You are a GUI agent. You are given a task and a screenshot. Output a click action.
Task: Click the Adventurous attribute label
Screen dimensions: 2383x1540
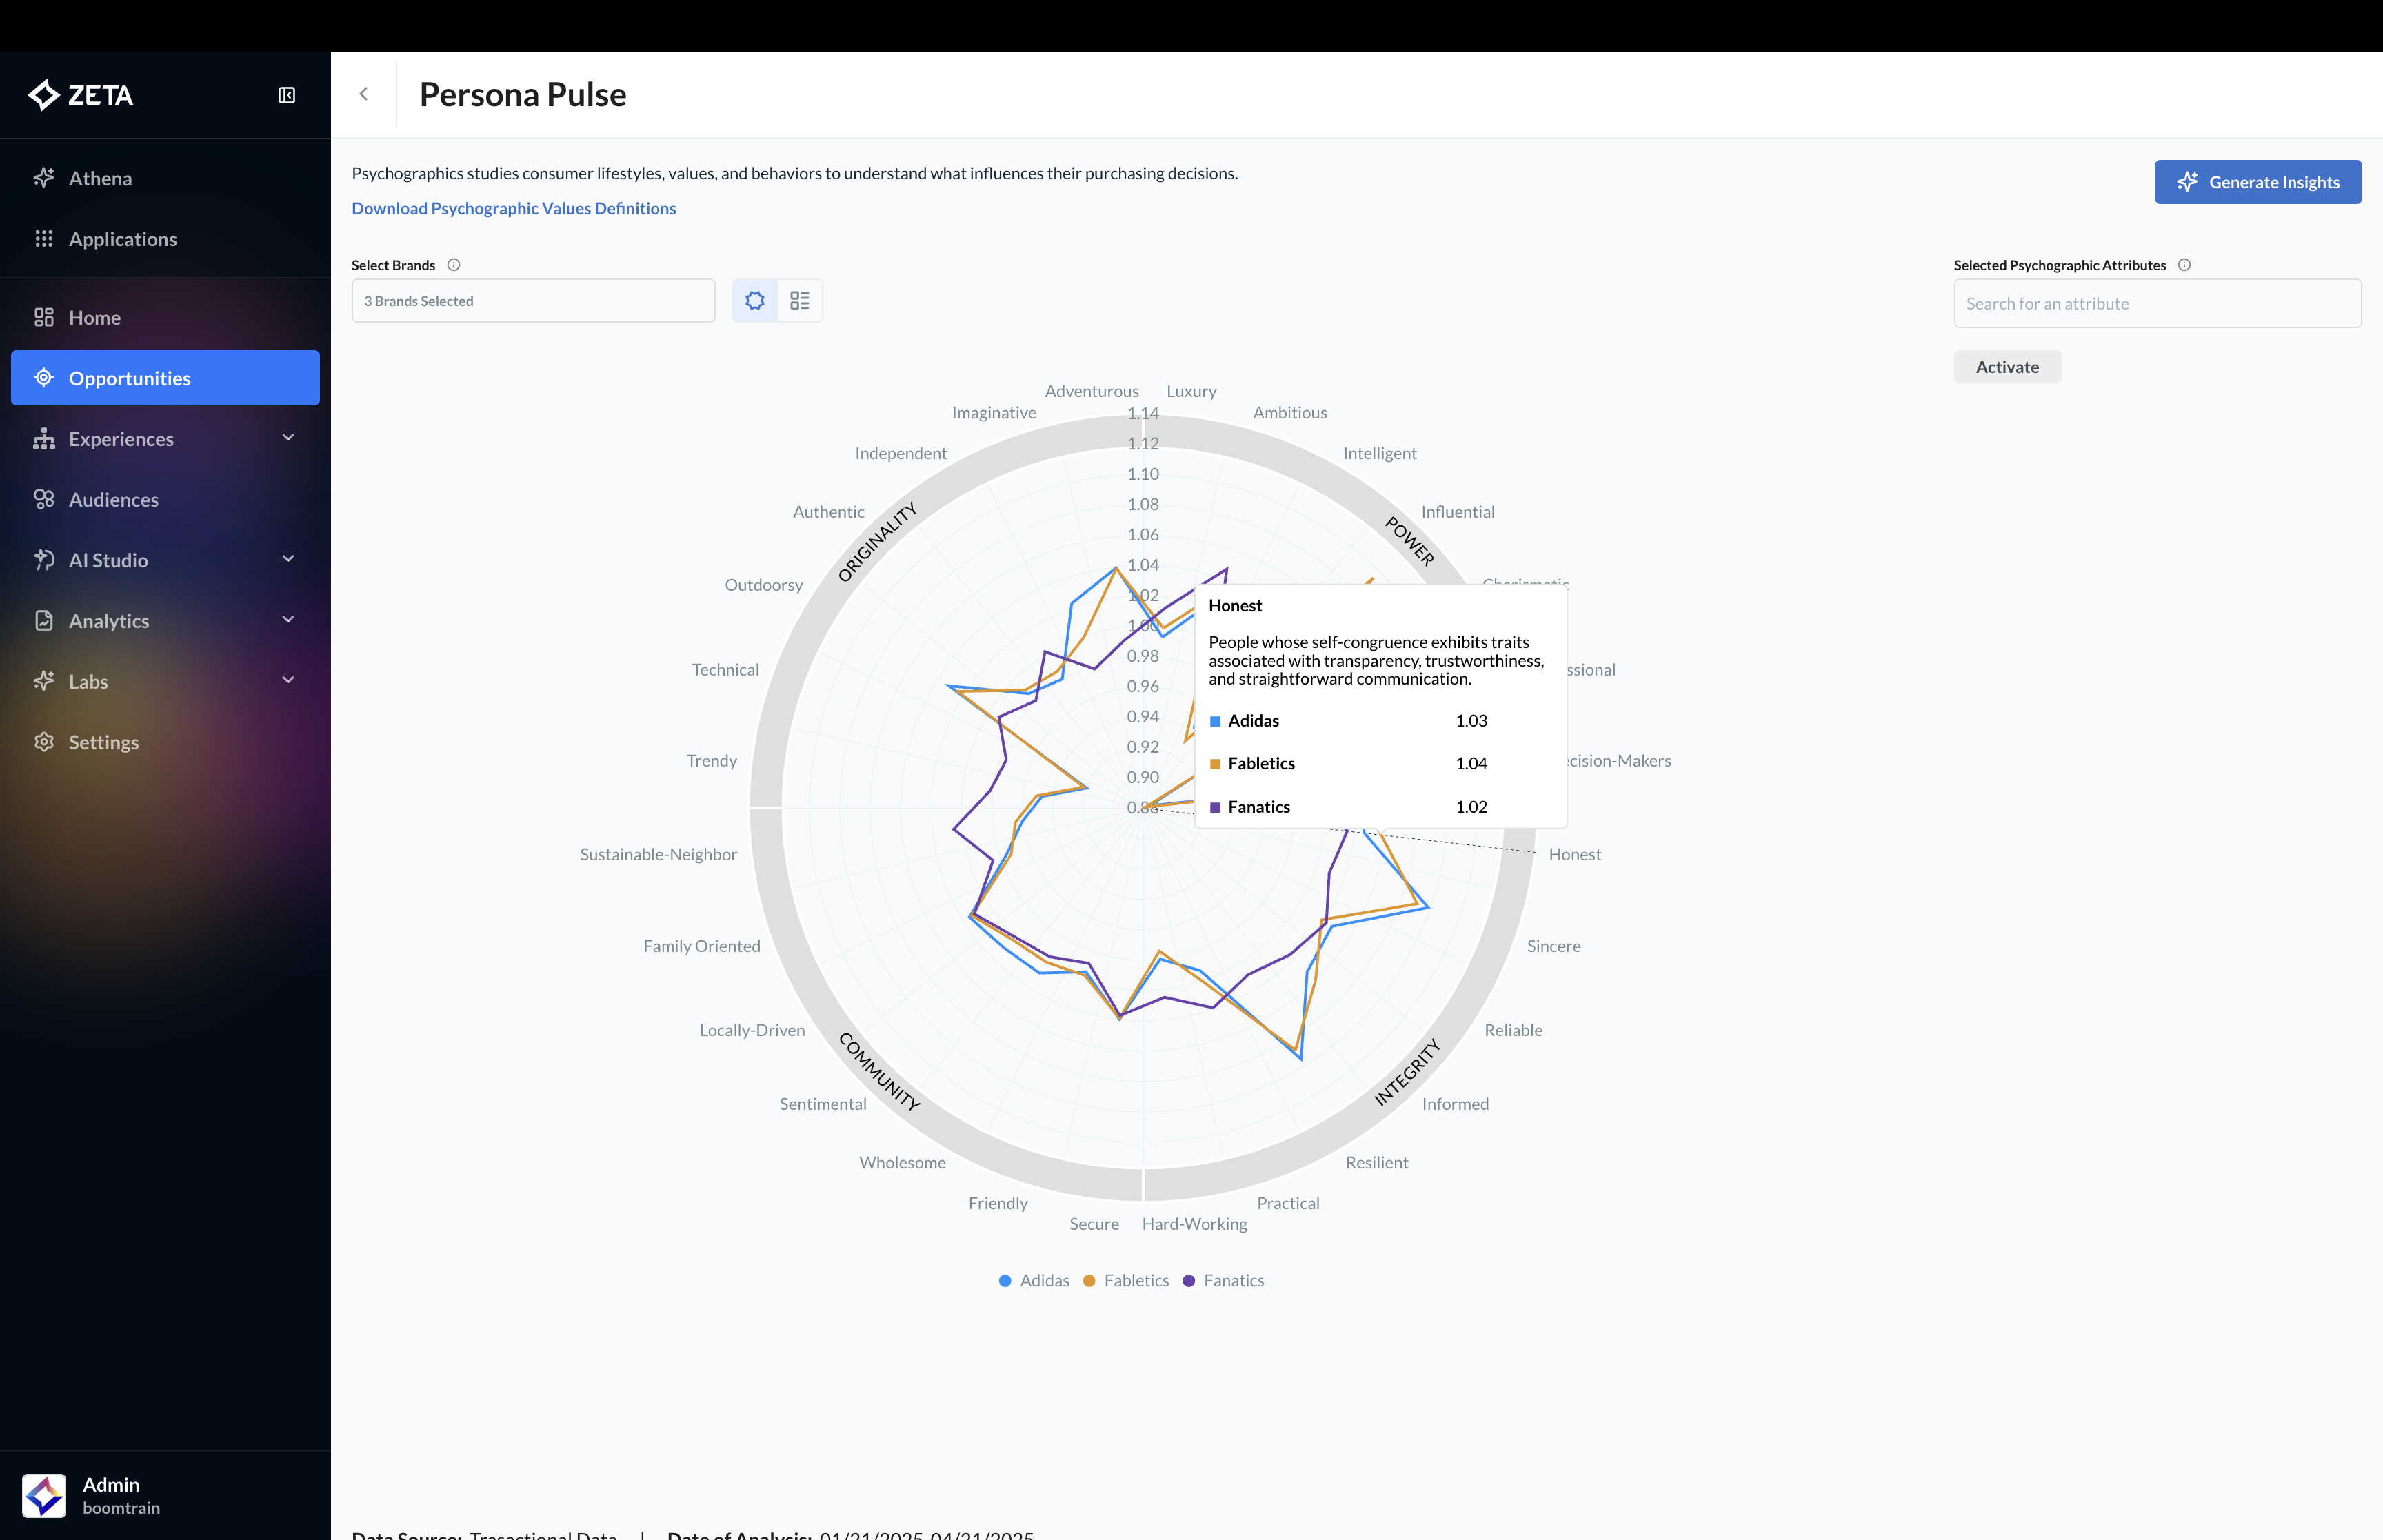click(x=1092, y=392)
